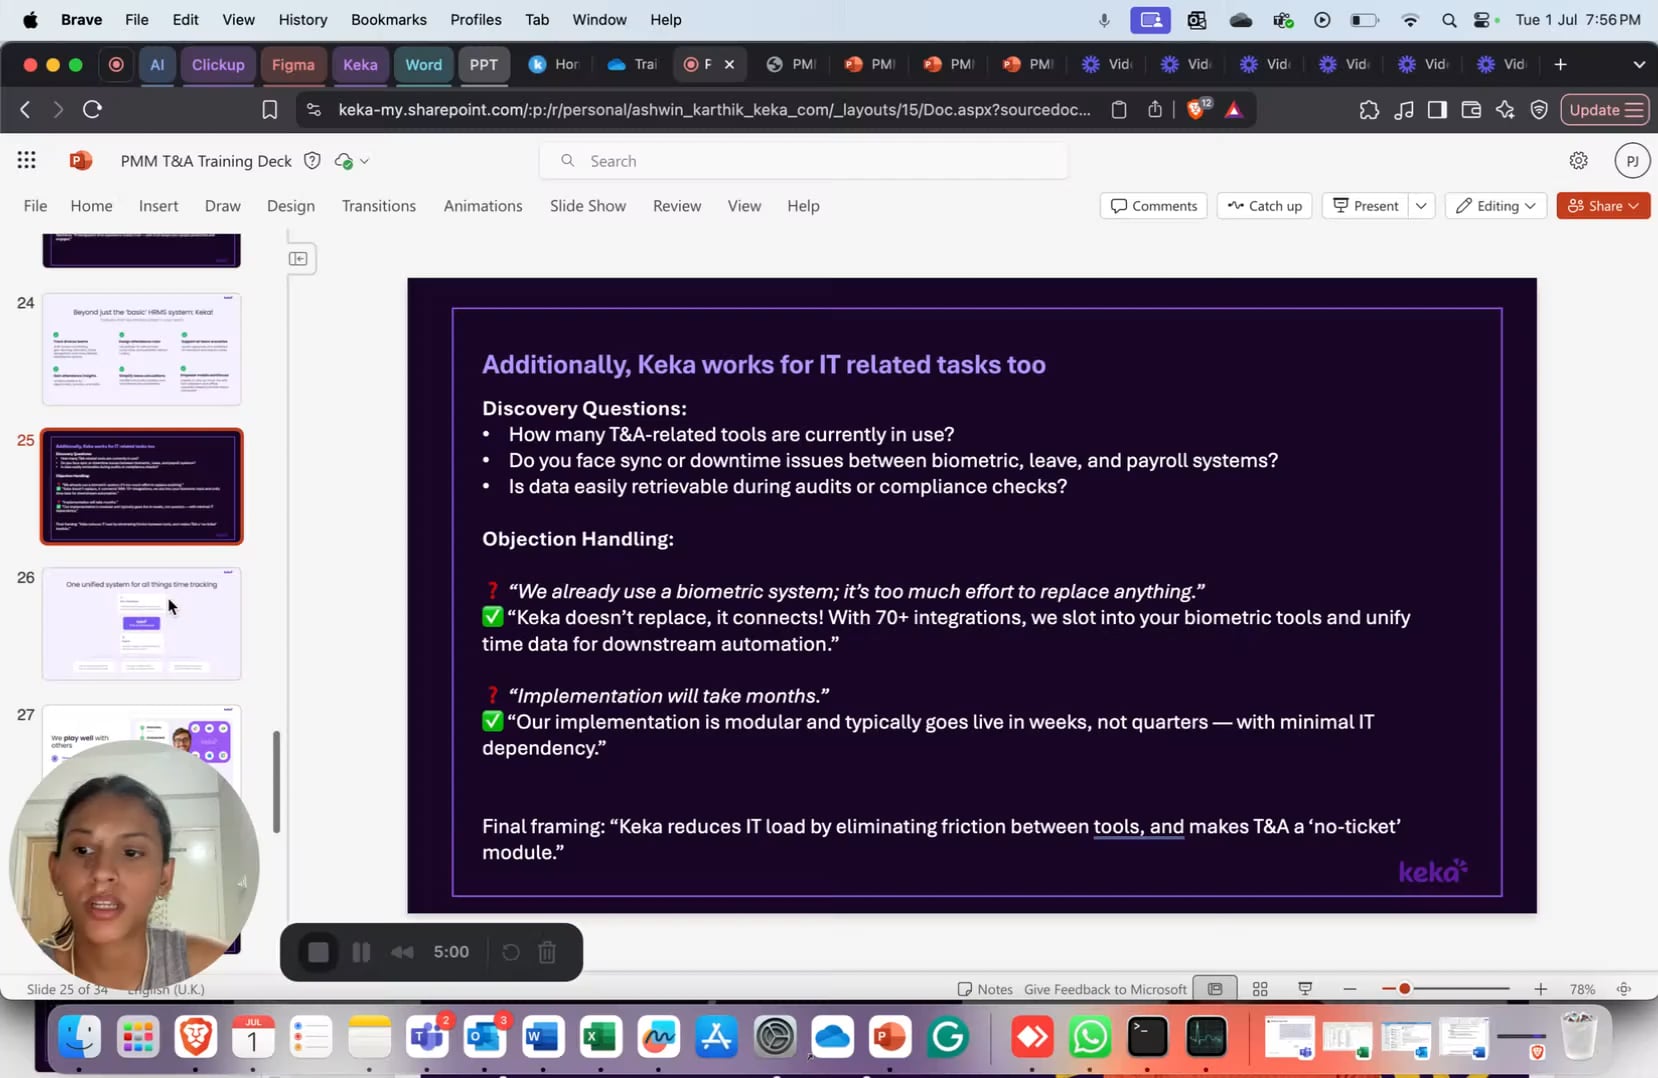The image size is (1658, 1078).
Task: Bookmark this page in Brave
Action: pyautogui.click(x=269, y=109)
